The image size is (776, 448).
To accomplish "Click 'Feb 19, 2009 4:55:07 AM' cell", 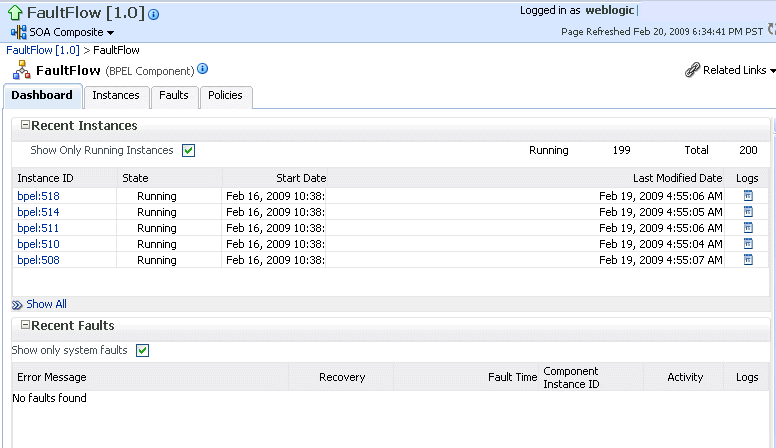I will 661,260.
